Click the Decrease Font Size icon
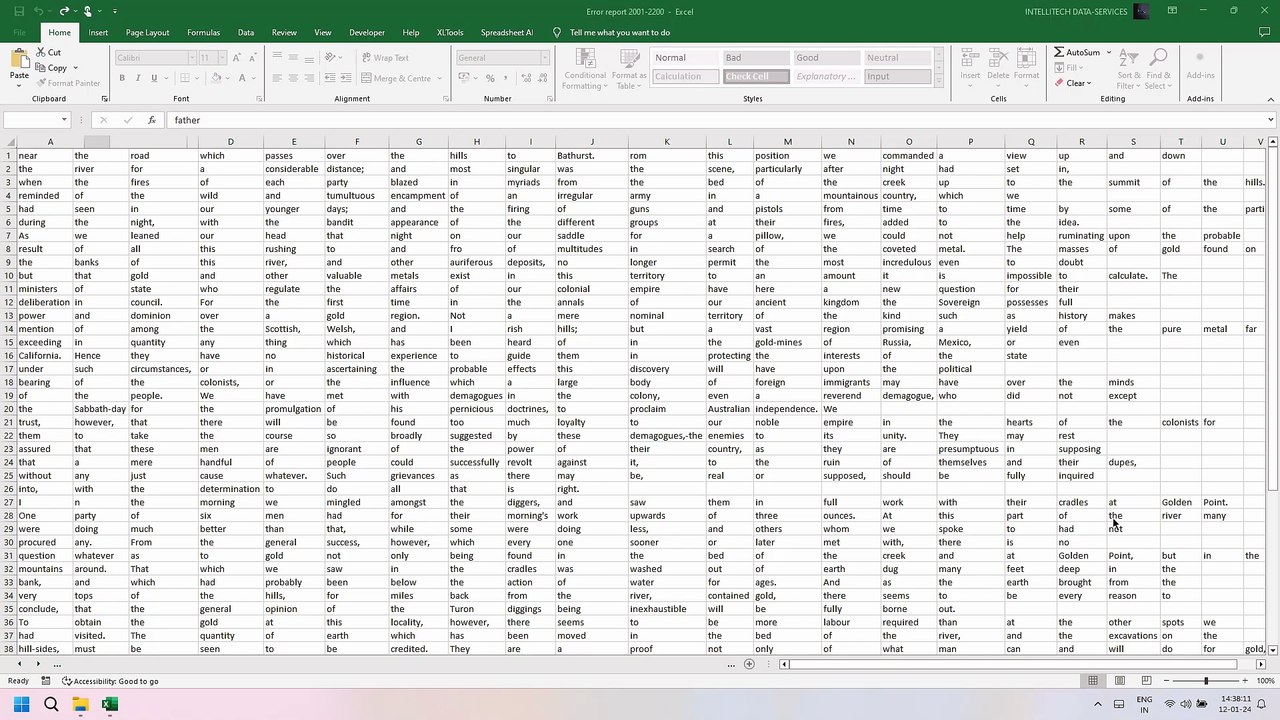 point(253,58)
